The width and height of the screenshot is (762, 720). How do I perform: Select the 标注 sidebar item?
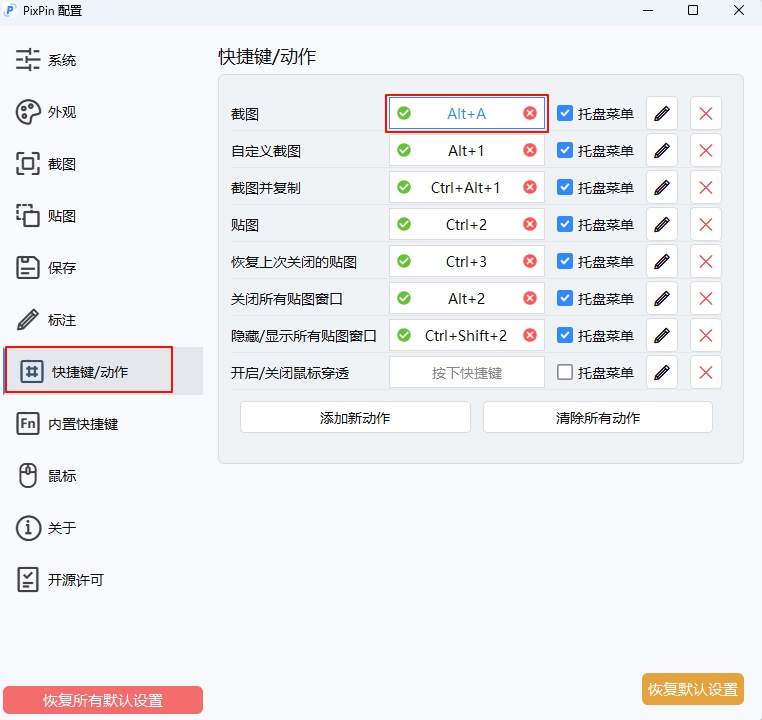point(60,320)
